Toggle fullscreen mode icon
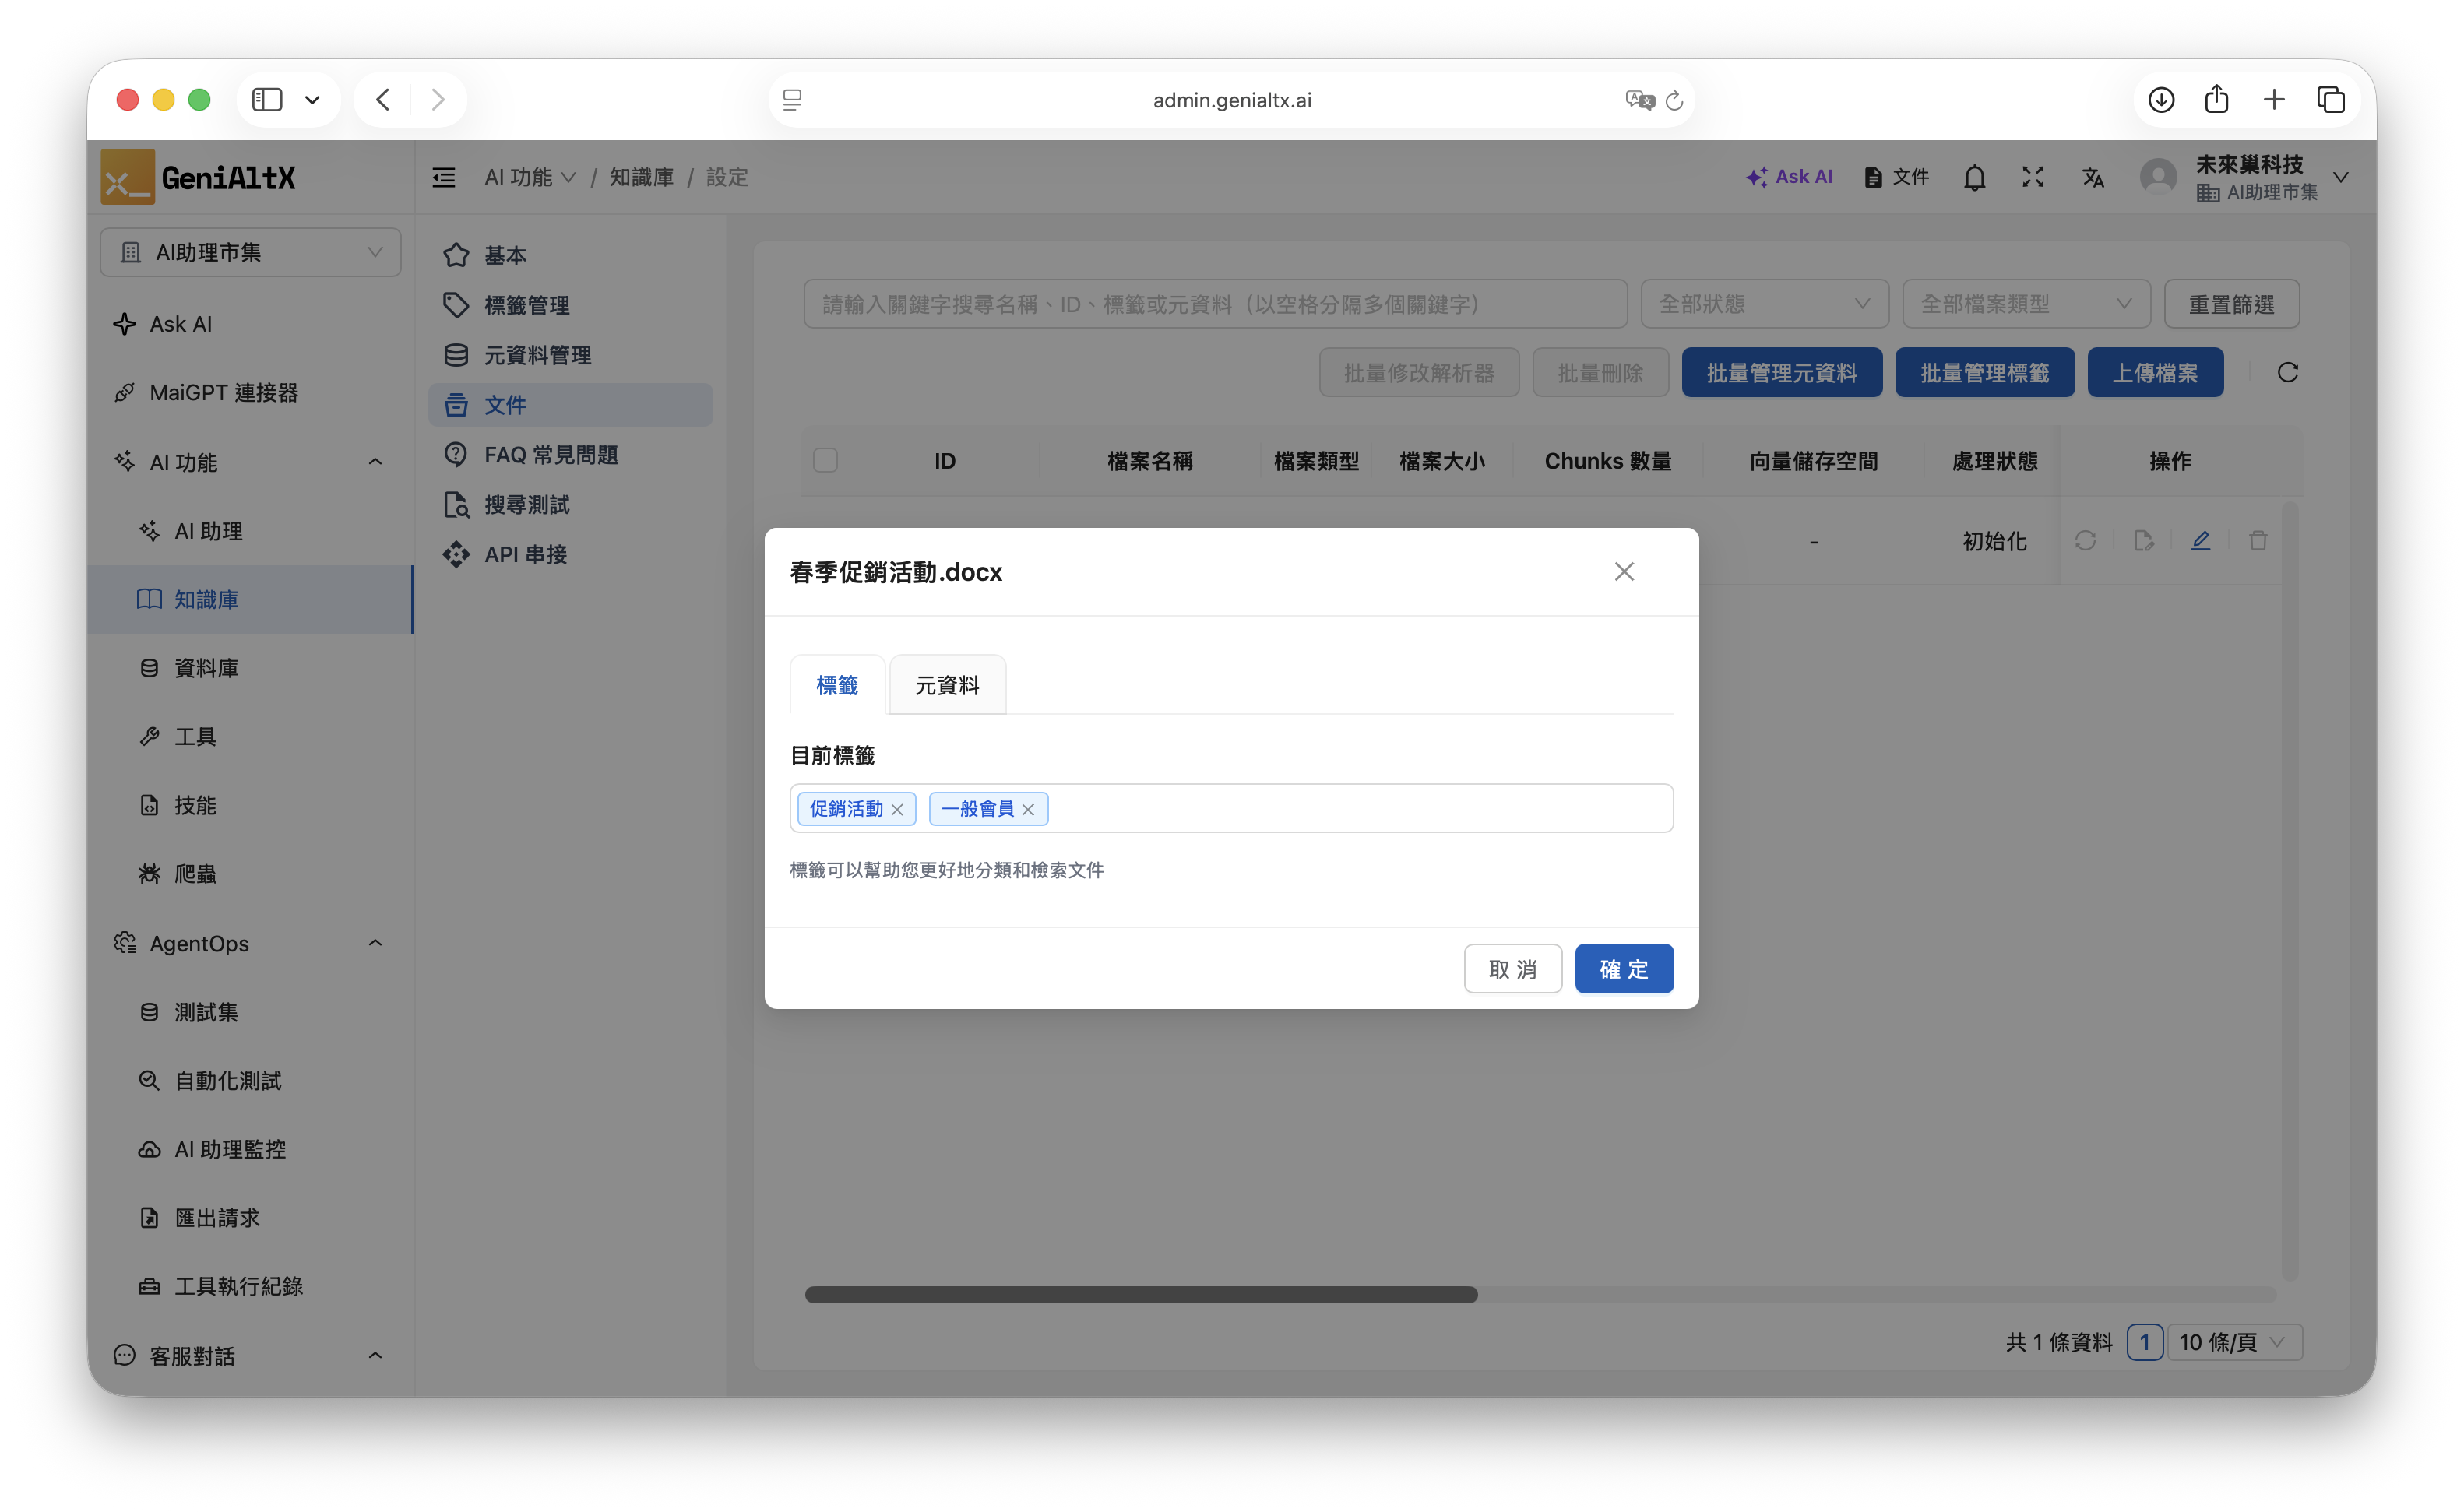Image resolution: width=2464 pixels, height=1512 pixels. (x=2032, y=178)
